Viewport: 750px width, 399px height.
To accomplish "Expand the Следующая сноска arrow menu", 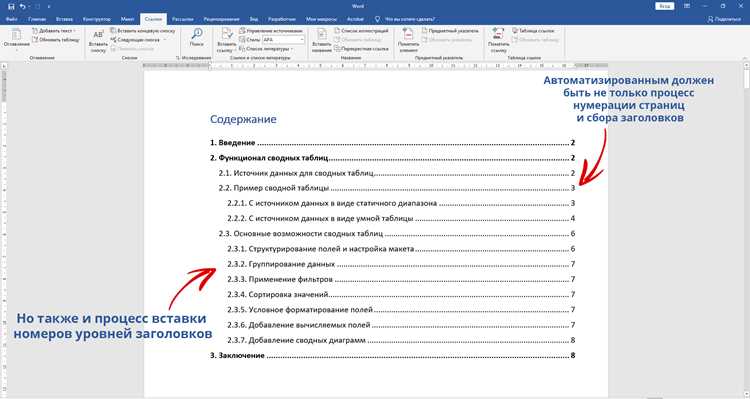I will (165, 40).
